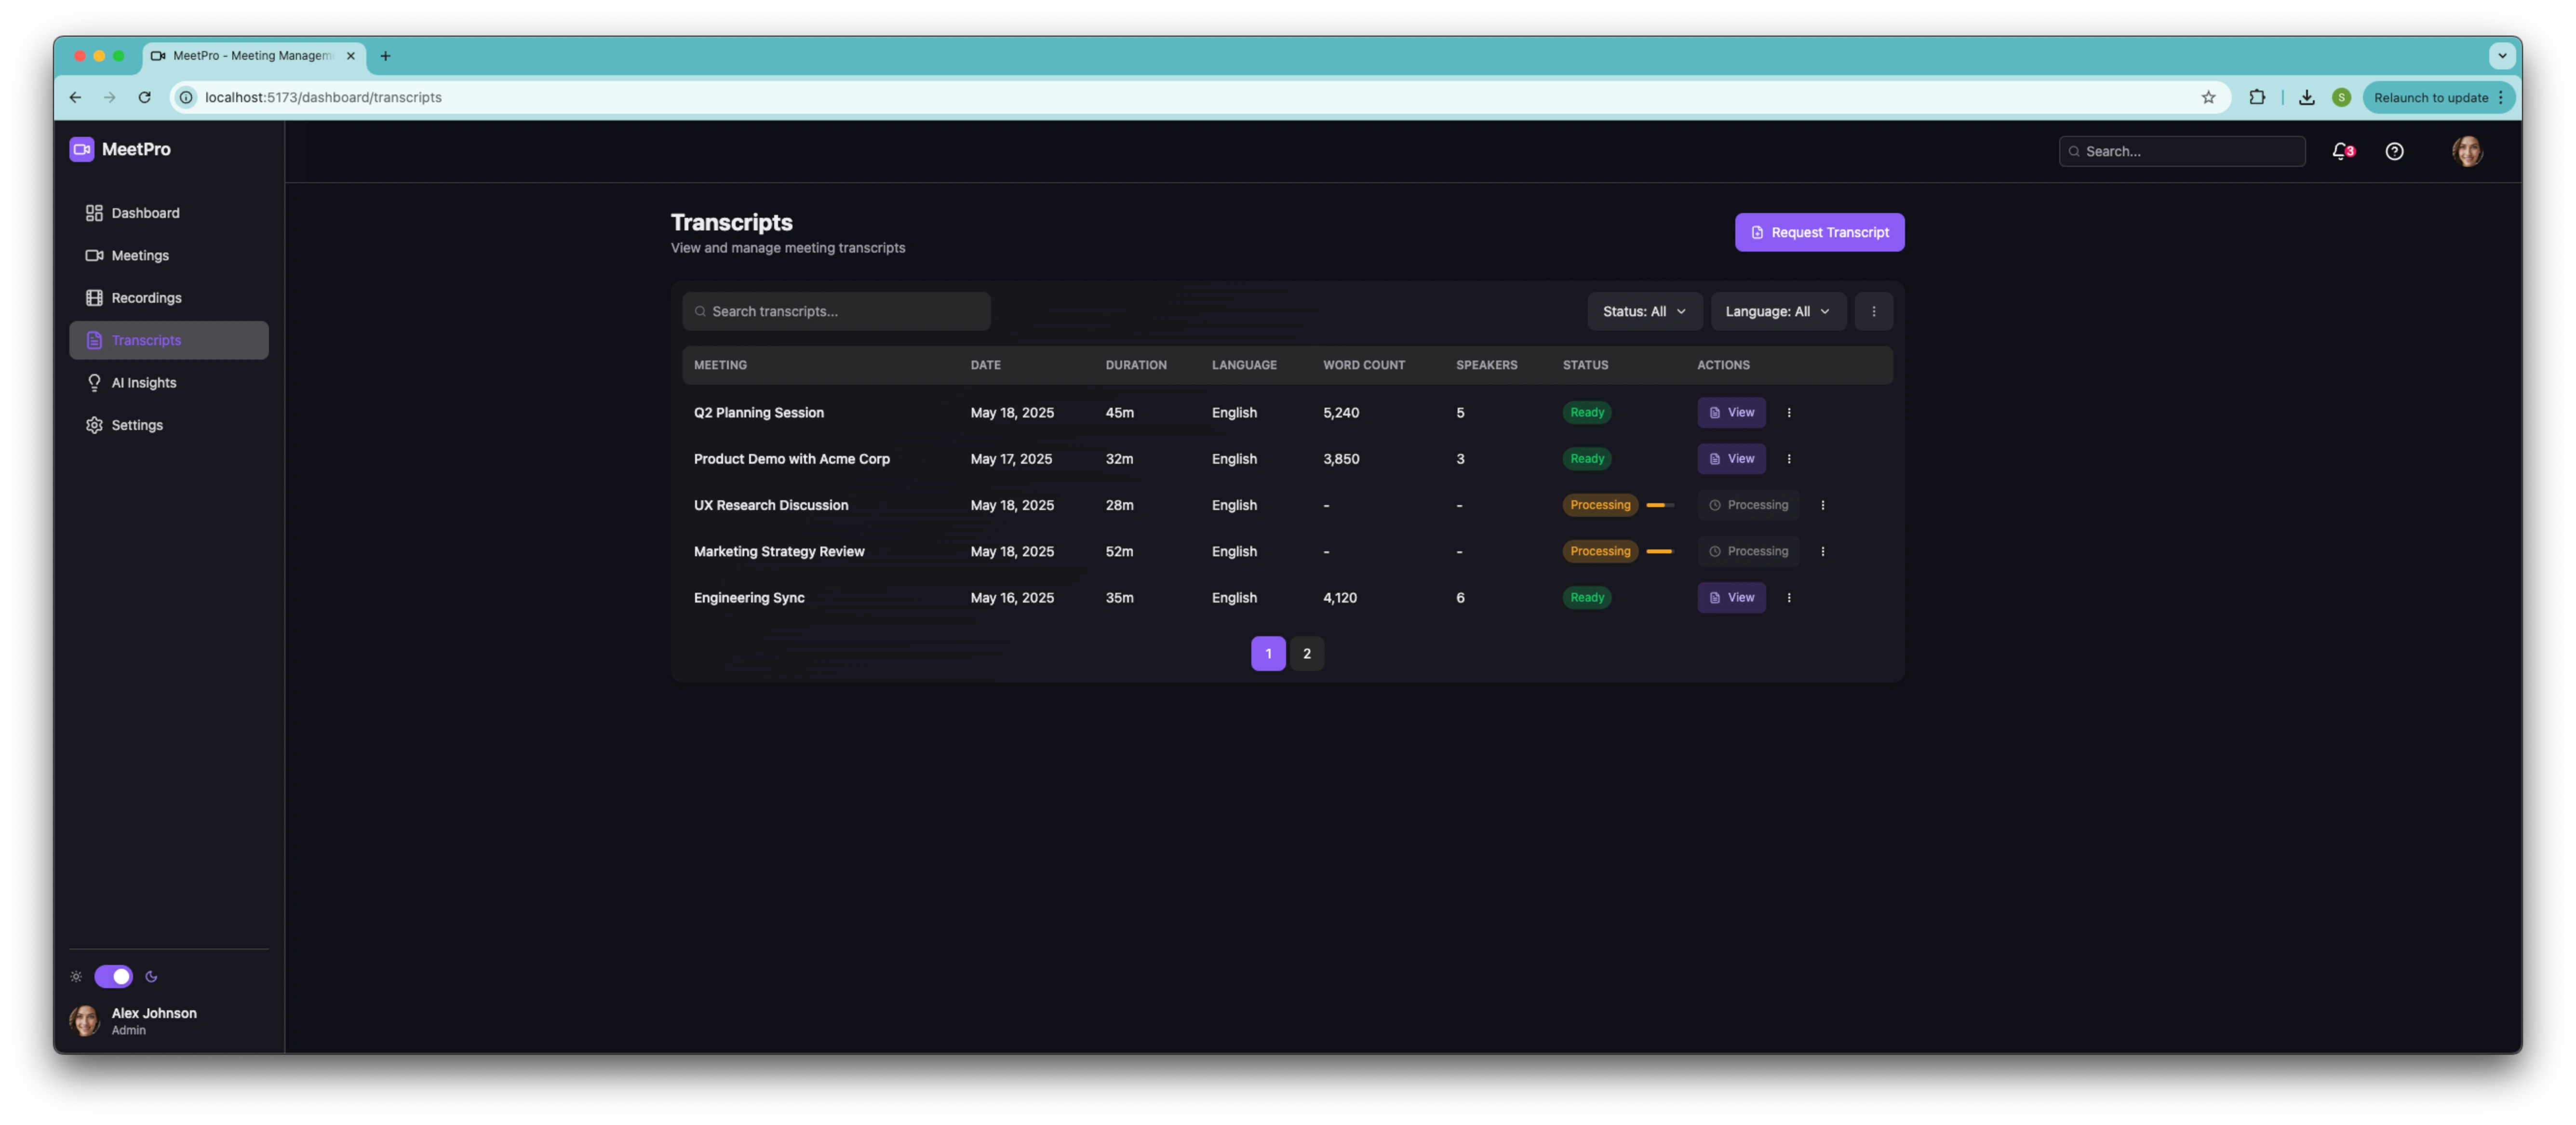The width and height of the screenshot is (2576, 1125).
Task: Click the notifications bell icon
Action: (x=2340, y=151)
